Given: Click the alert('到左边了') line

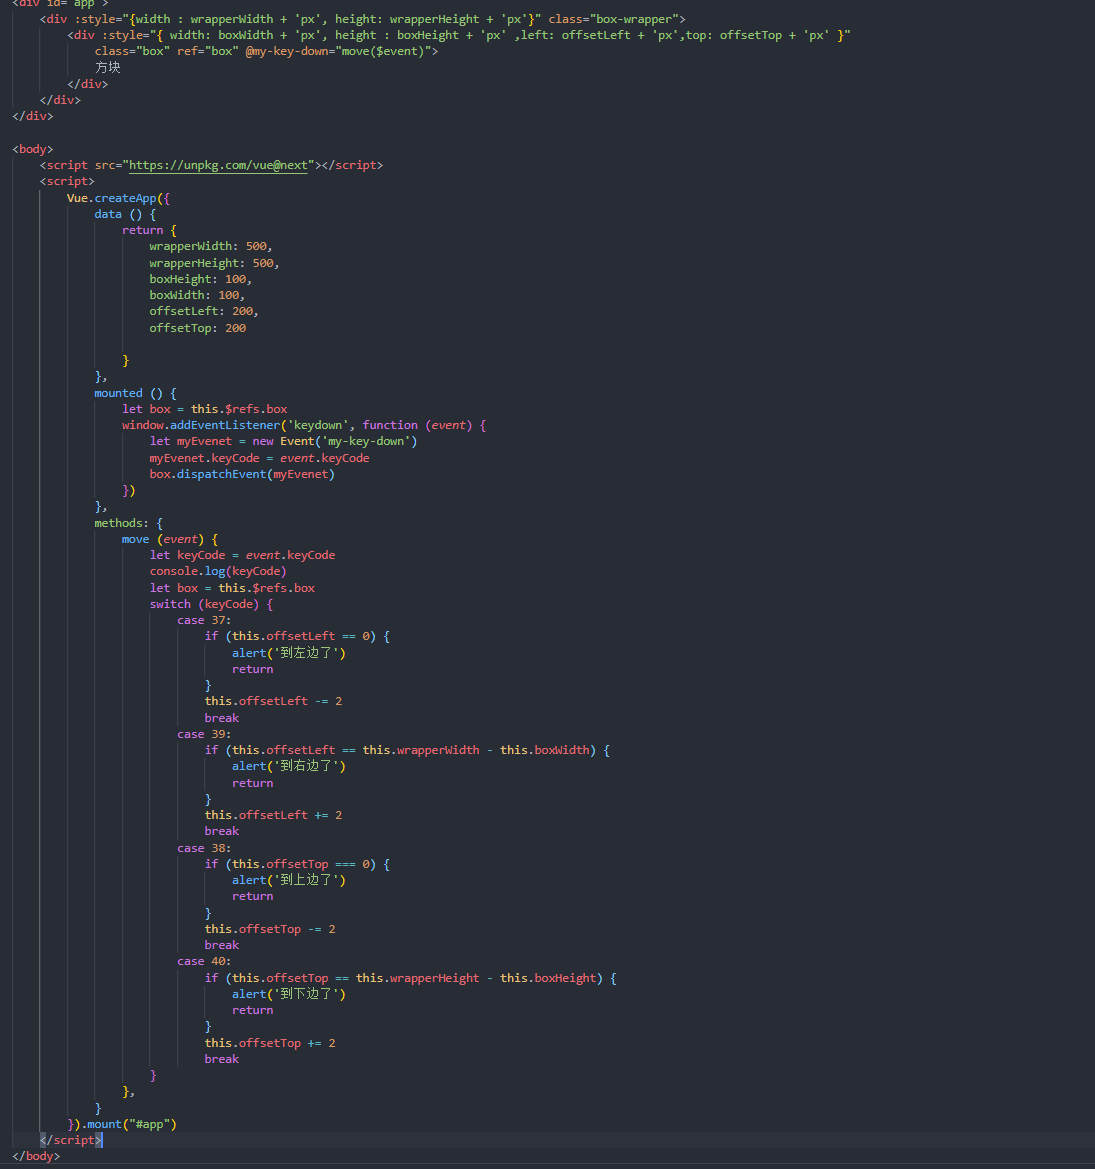Looking at the screenshot, I should (x=288, y=653).
